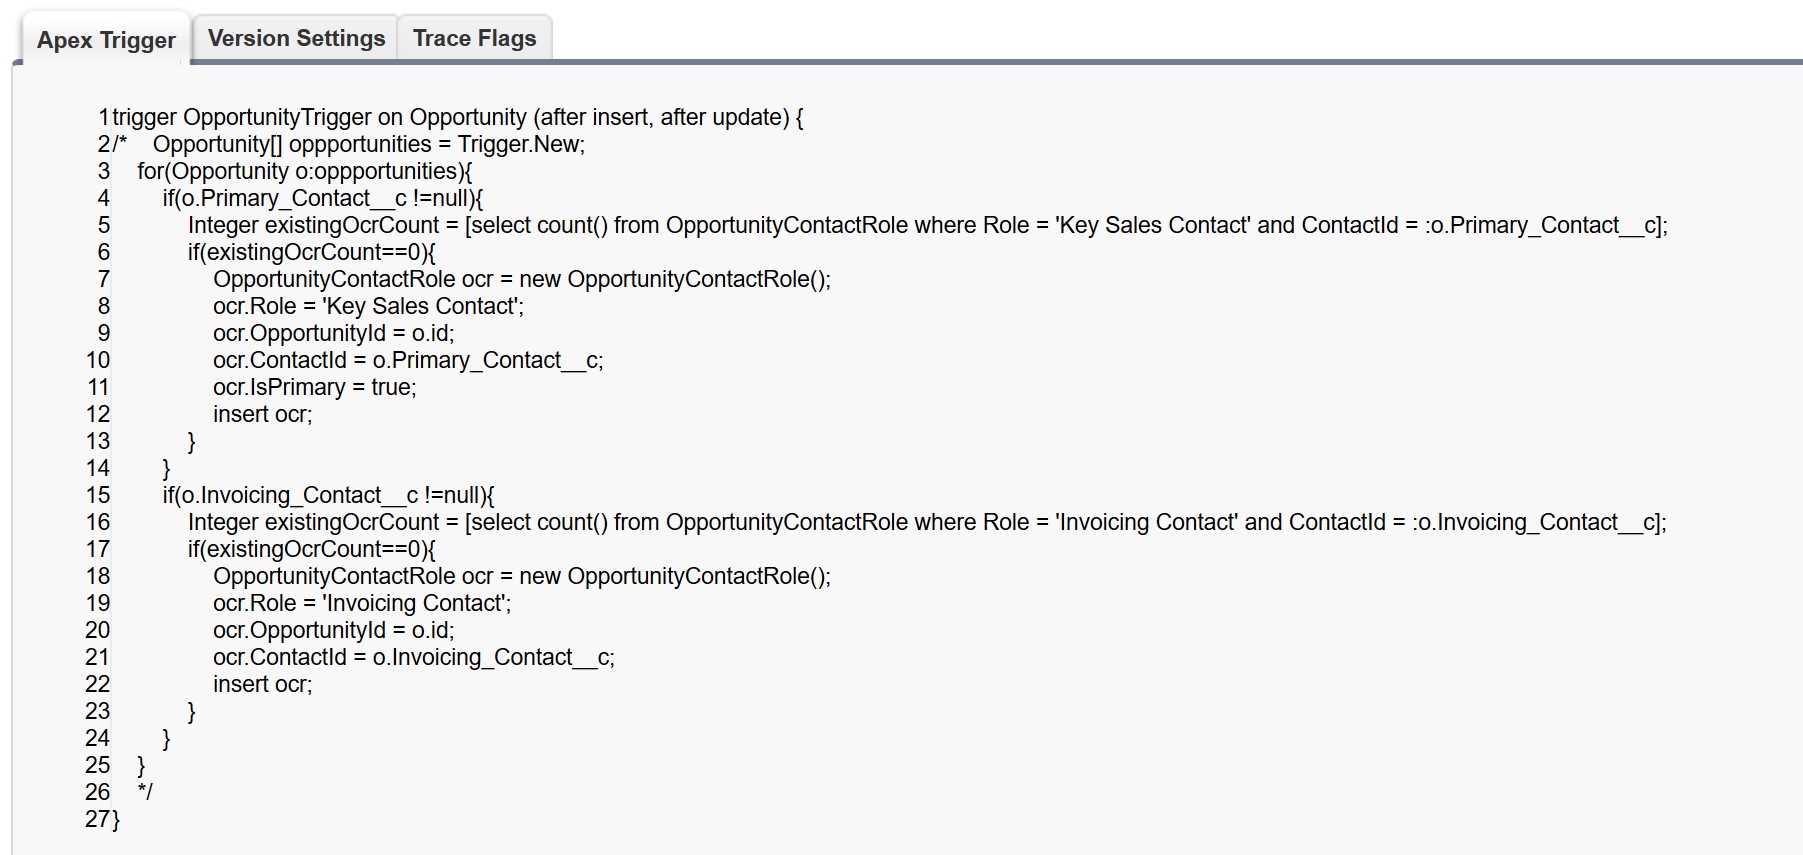Click line number 15 in the gutter
The height and width of the screenshot is (855, 1803).
tap(98, 495)
